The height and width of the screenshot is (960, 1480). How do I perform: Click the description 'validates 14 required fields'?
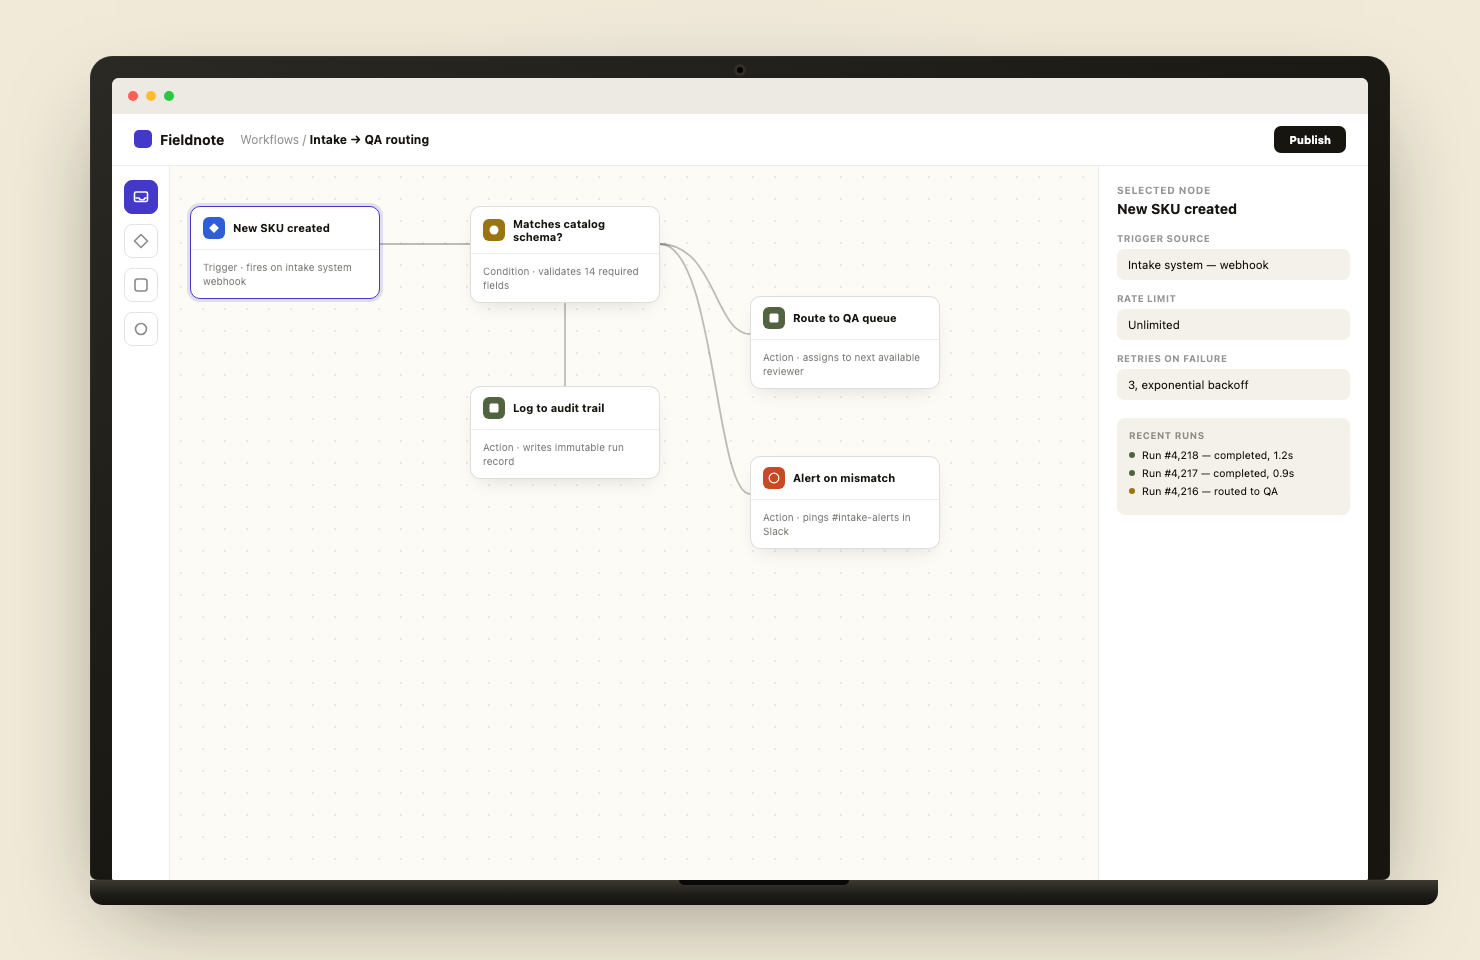560,278
